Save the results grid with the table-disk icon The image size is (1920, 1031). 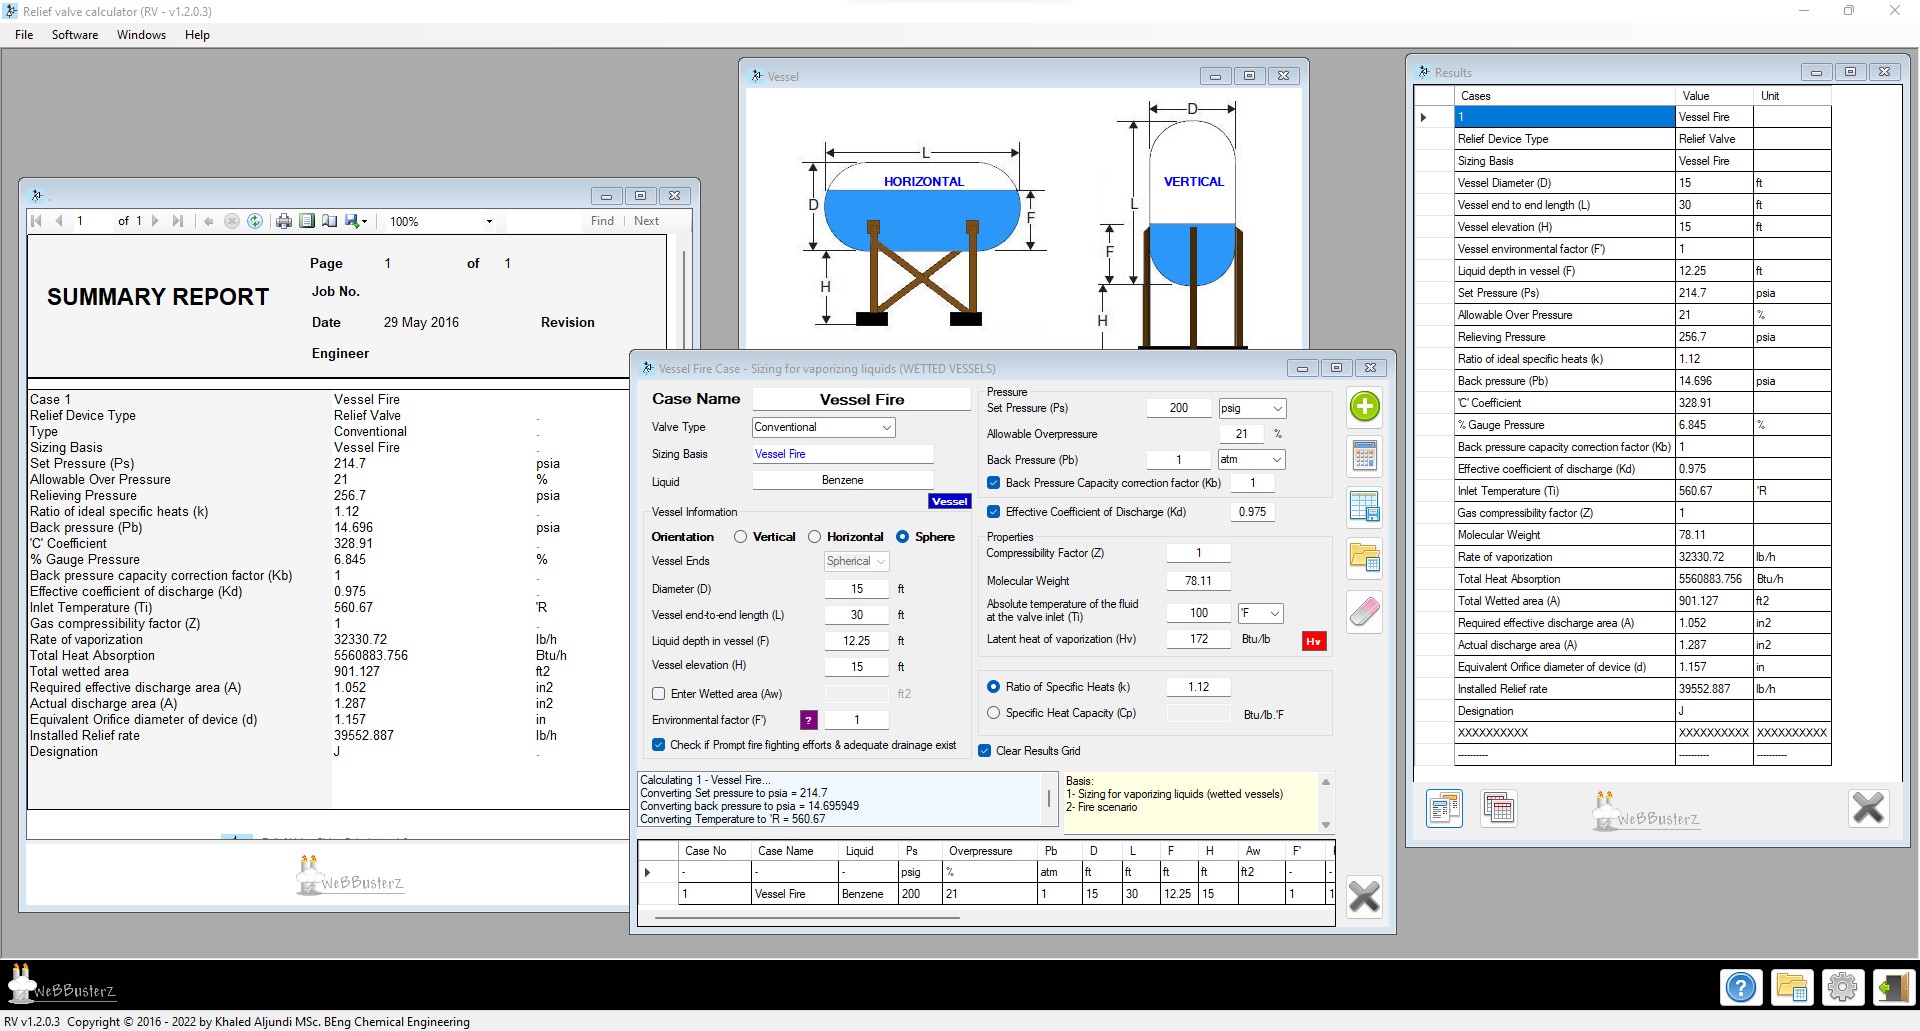coord(1363,507)
